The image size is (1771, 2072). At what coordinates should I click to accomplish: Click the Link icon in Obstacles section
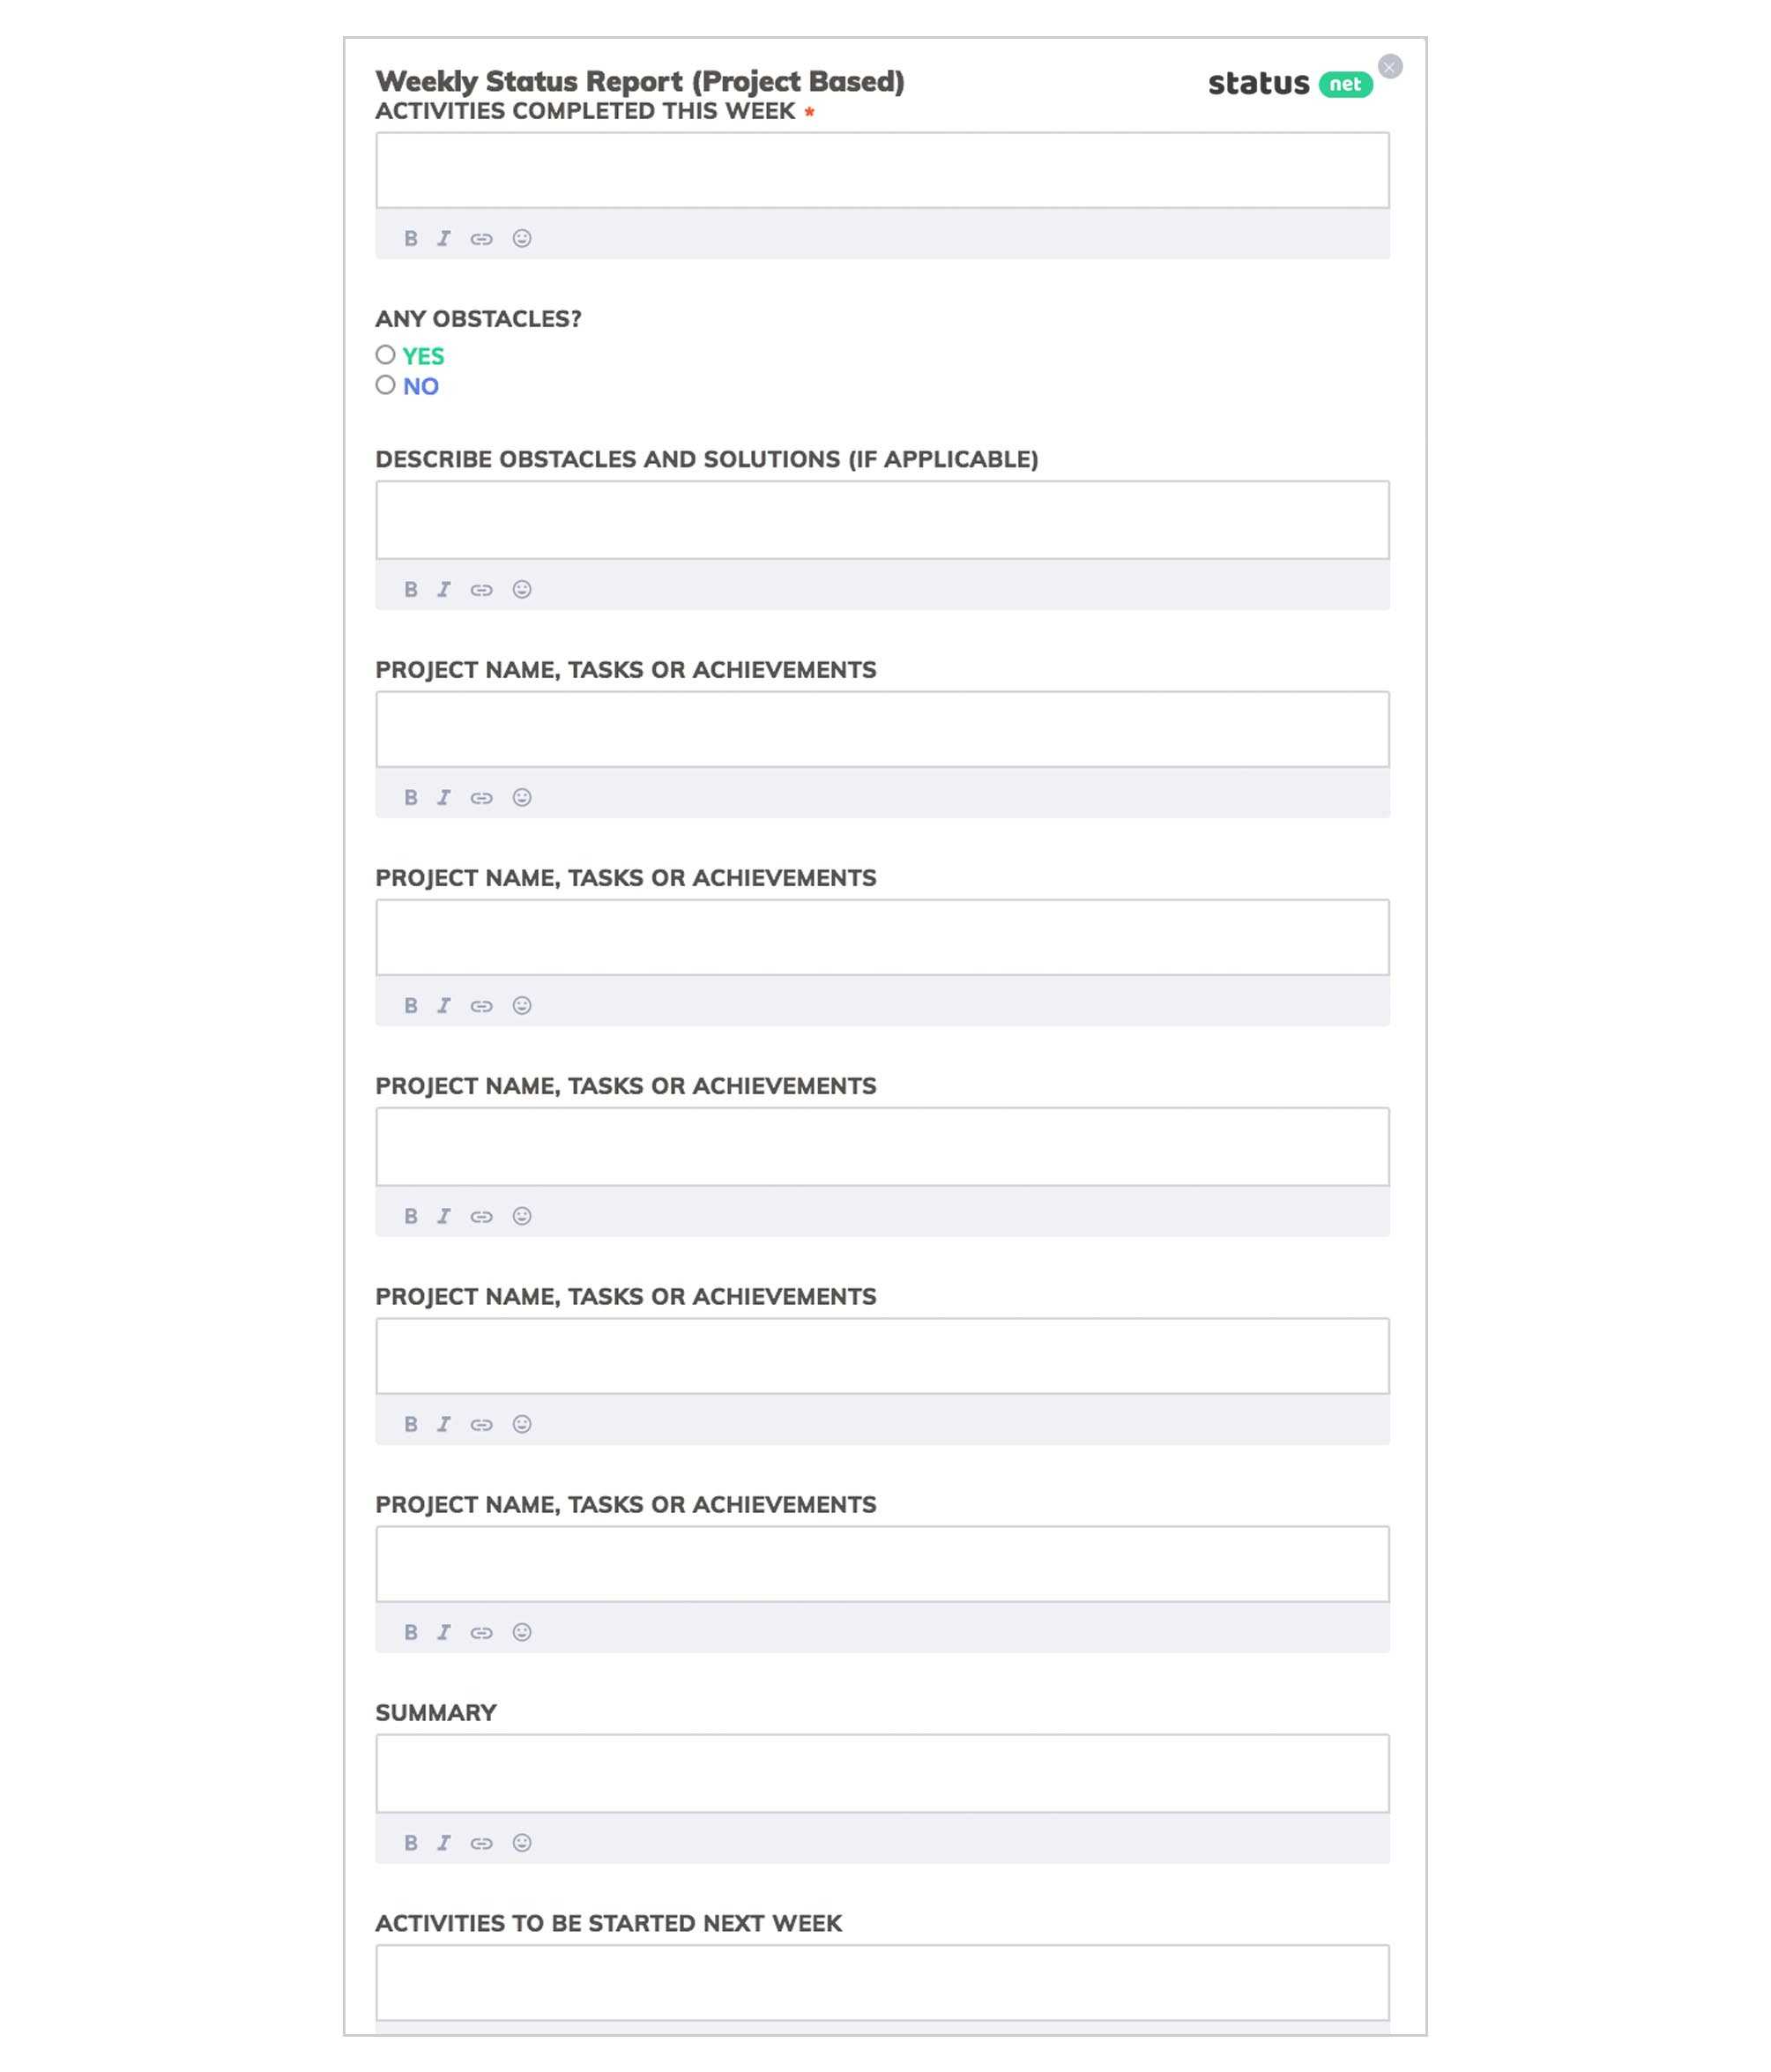point(481,589)
